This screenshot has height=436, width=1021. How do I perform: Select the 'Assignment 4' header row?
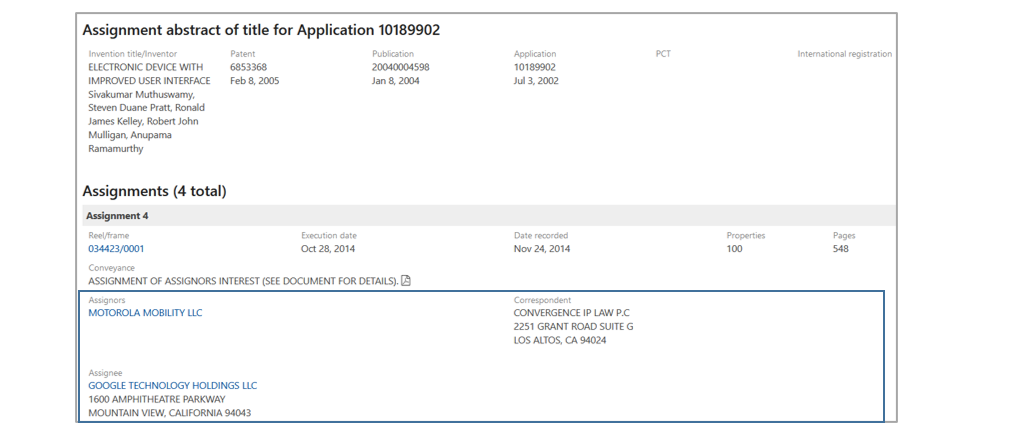pyautogui.click(x=489, y=215)
